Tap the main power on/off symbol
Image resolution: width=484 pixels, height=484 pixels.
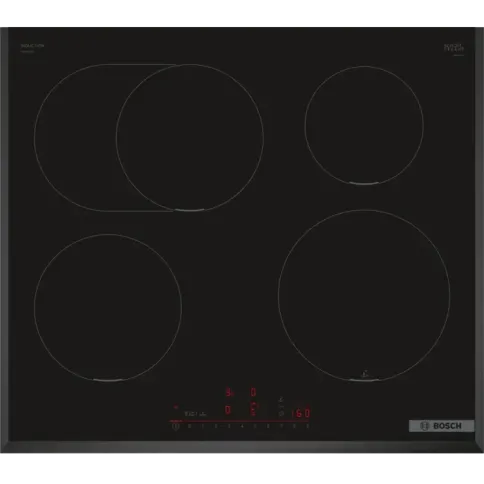coord(176,426)
